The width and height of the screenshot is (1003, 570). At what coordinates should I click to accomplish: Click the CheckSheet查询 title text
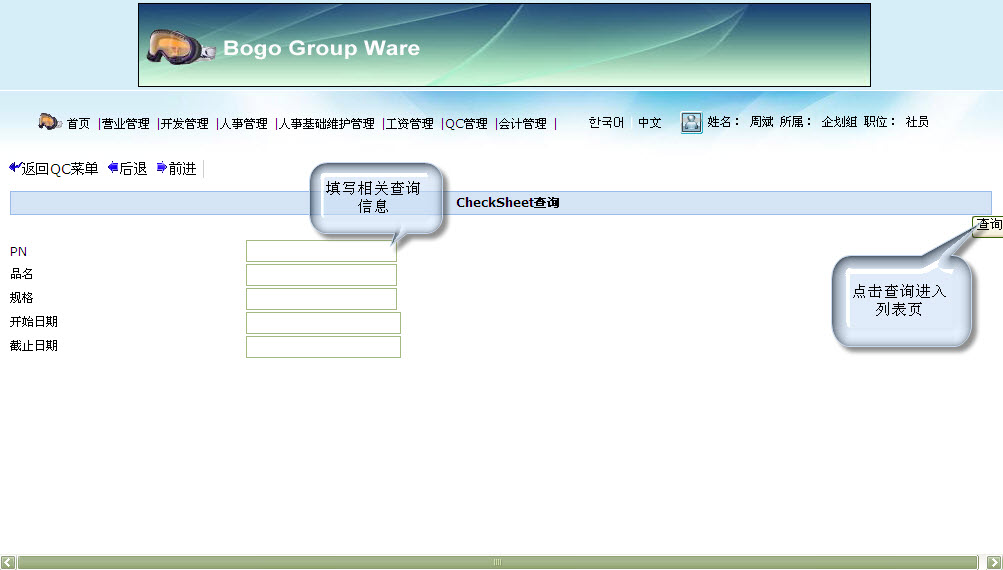coord(507,203)
